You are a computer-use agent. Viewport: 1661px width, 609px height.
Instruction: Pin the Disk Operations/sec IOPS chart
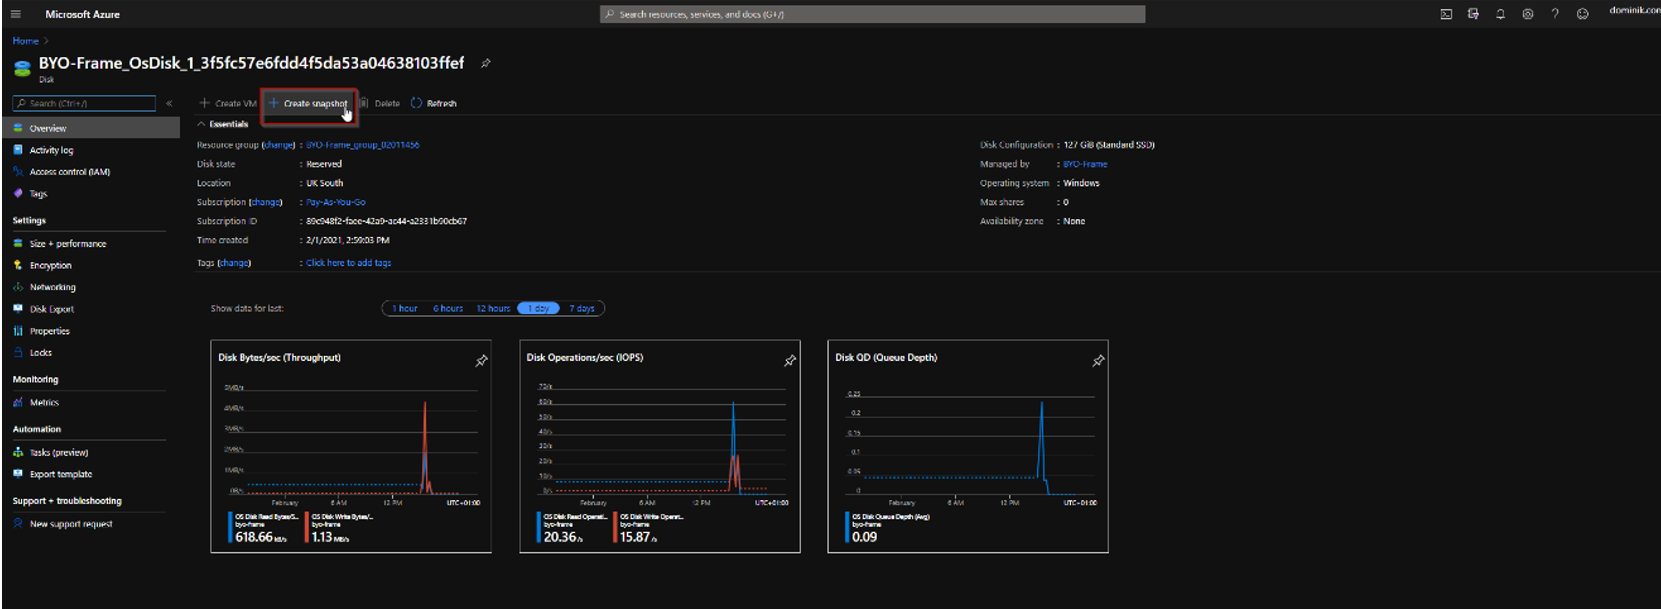pos(790,360)
